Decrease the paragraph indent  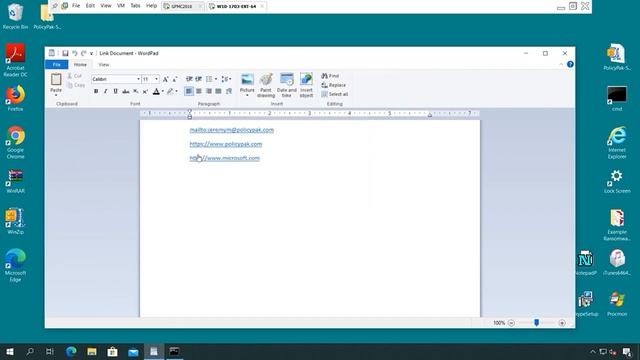tap(189, 79)
